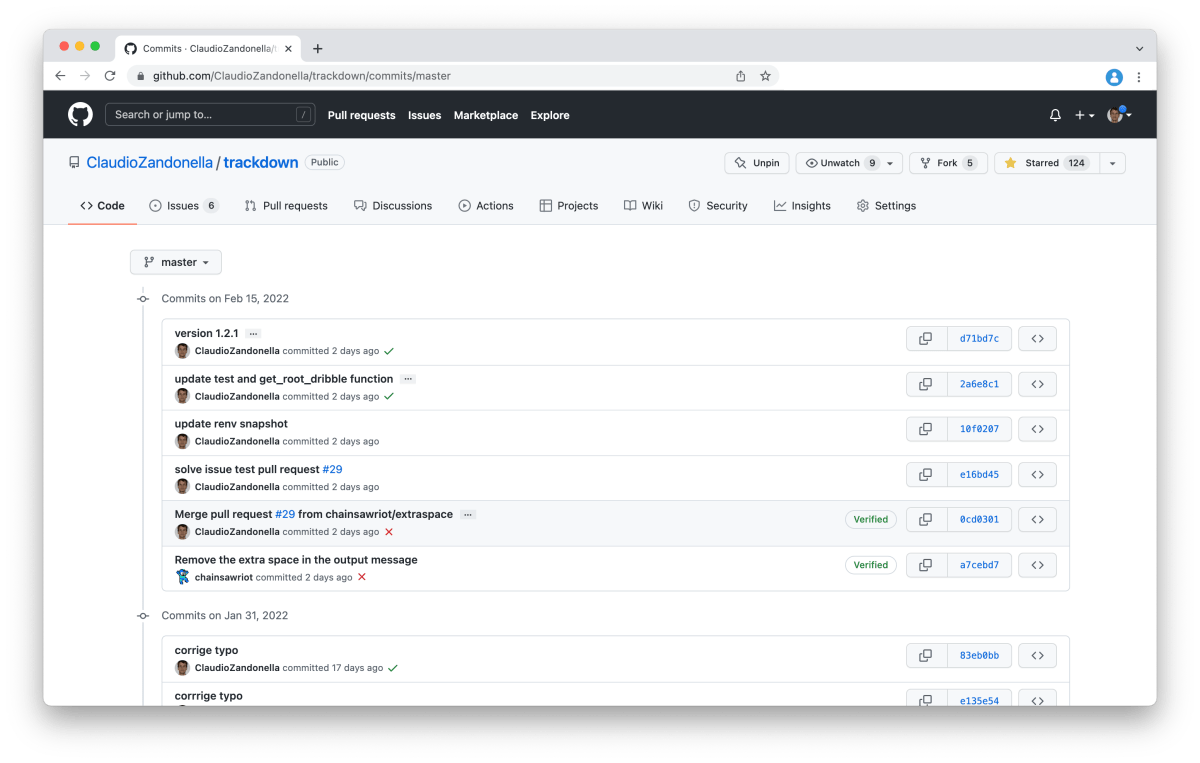Open the GitHub home logo
1200x763 pixels.
click(80, 115)
